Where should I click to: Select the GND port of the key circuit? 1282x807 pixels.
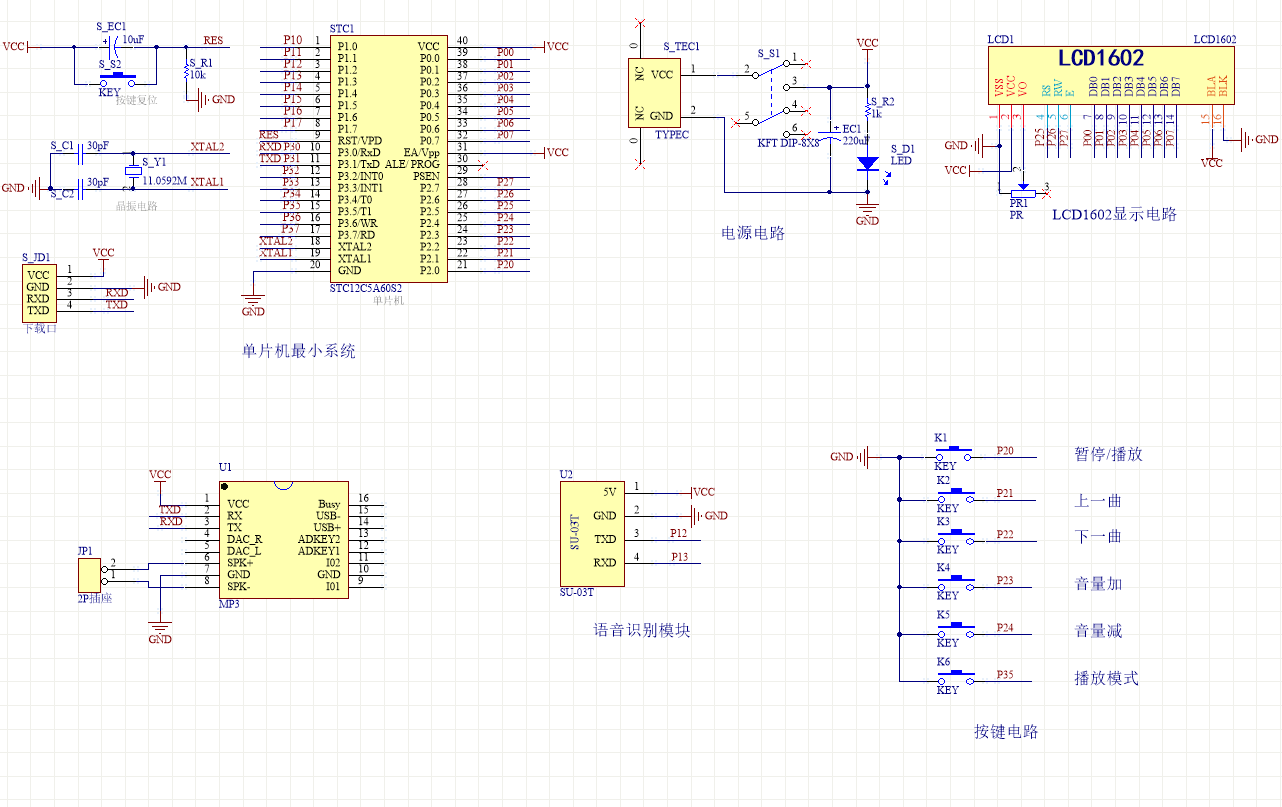850,457
